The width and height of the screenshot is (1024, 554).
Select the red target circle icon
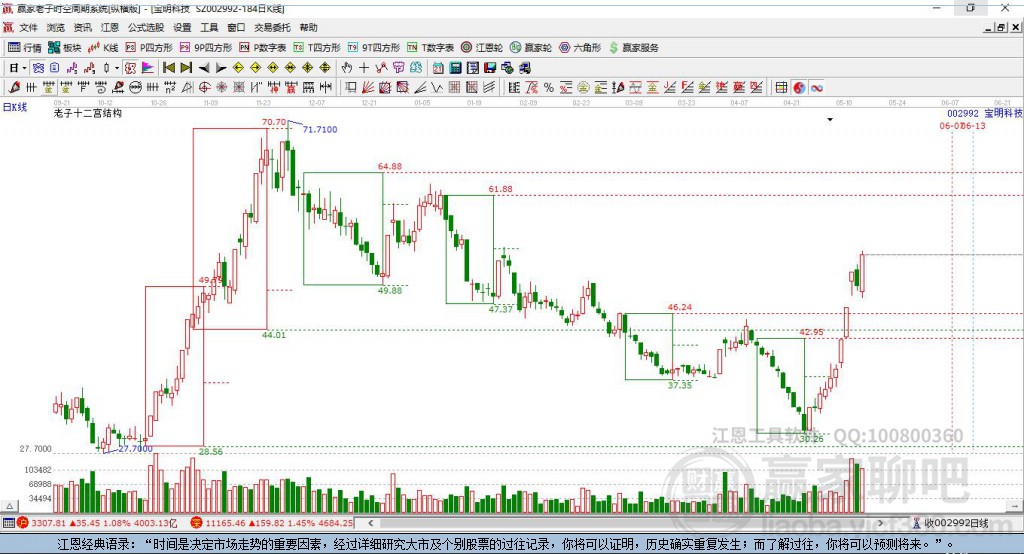tap(204, 88)
